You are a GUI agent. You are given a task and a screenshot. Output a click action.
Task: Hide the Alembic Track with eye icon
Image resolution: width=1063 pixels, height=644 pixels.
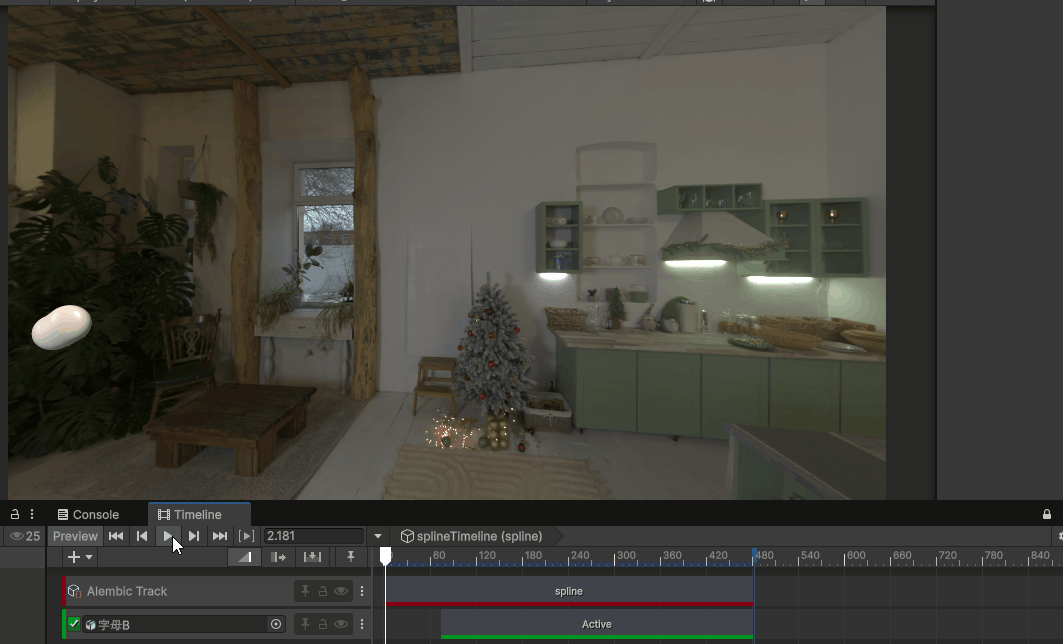pyautogui.click(x=341, y=591)
